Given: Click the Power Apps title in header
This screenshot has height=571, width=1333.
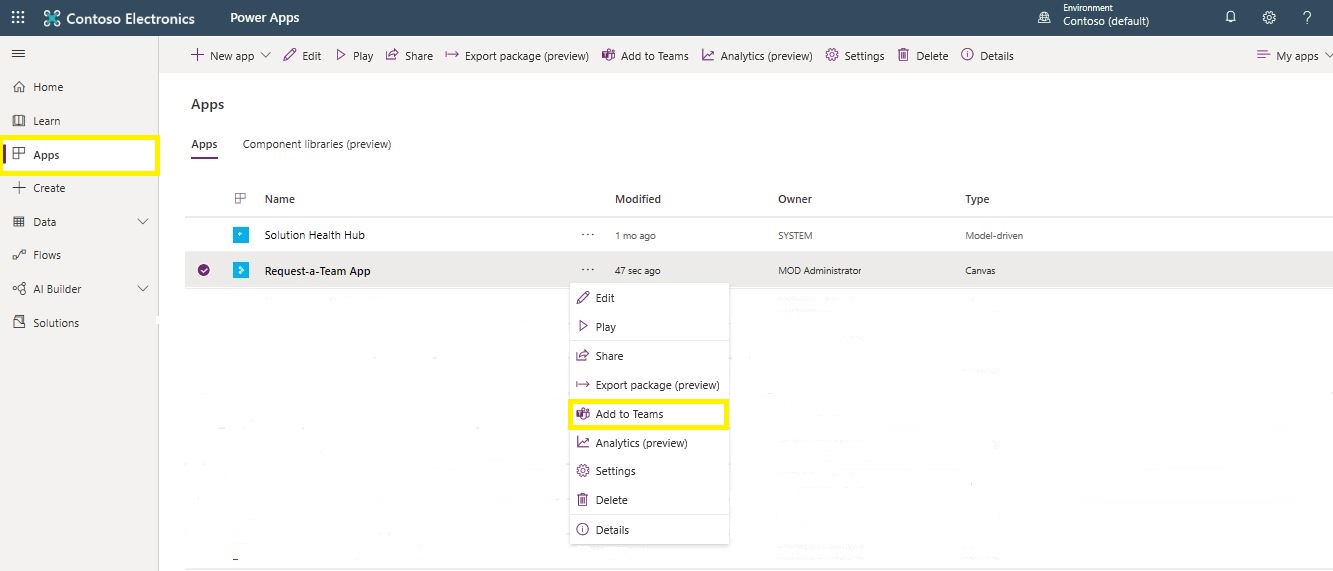Looking at the screenshot, I should pos(264,18).
